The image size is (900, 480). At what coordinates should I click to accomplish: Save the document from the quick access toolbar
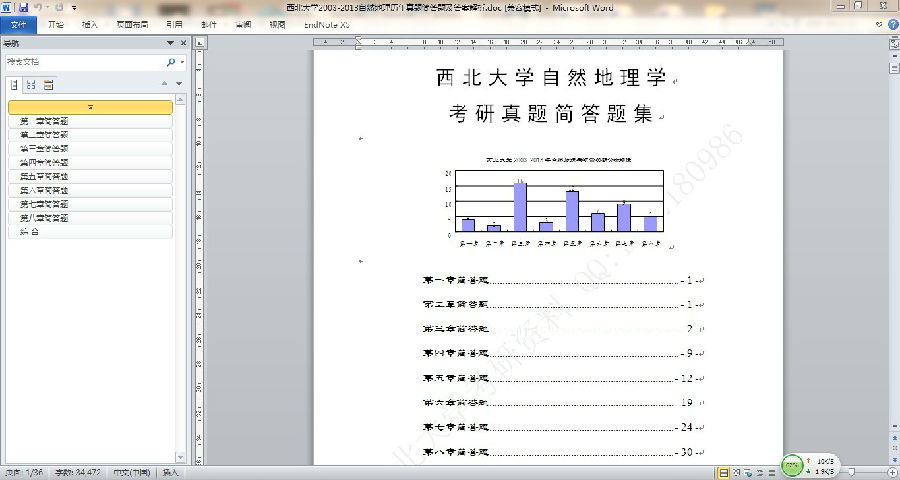point(24,7)
